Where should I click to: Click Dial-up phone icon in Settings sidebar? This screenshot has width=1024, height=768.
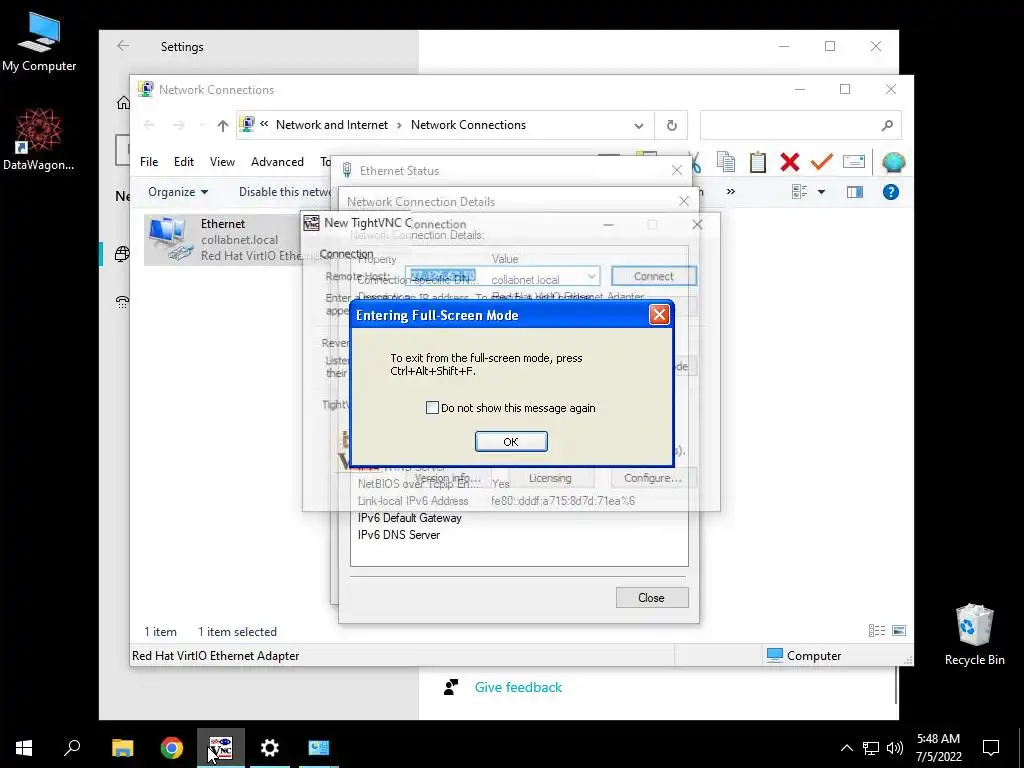[x=122, y=302]
